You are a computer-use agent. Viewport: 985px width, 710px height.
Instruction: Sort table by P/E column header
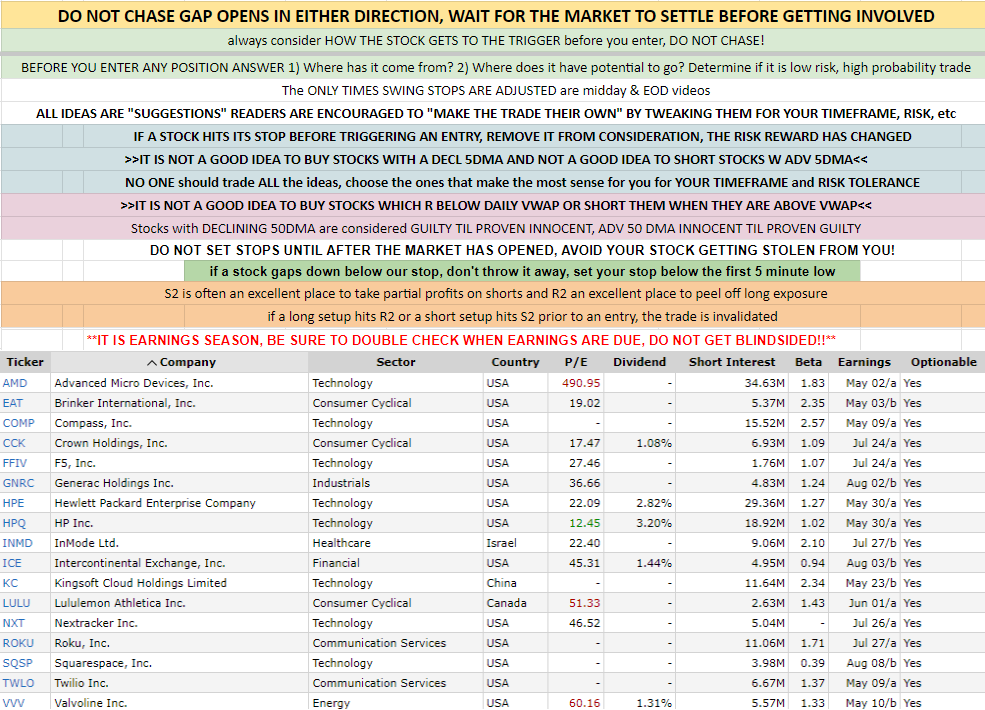(x=576, y=362)
